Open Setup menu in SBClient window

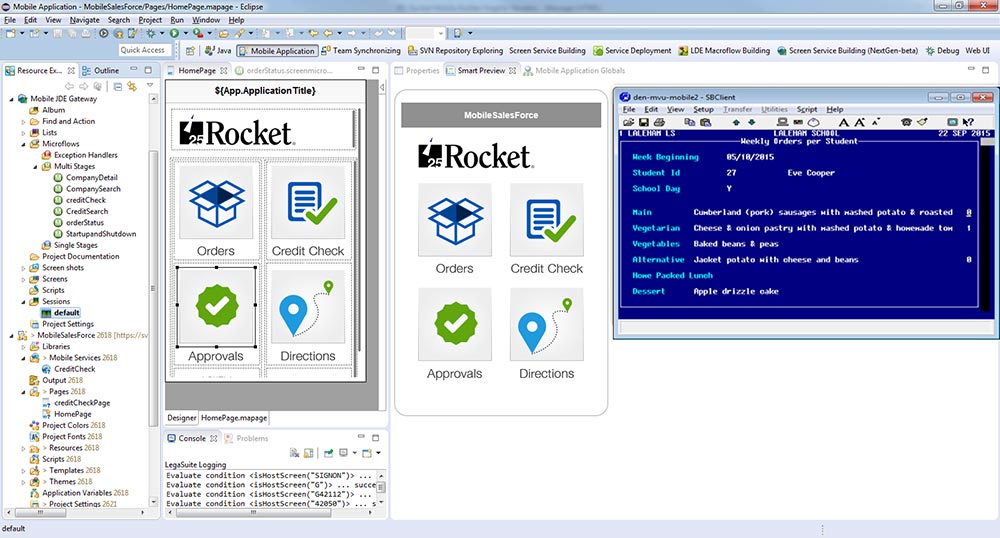(703, 109)
